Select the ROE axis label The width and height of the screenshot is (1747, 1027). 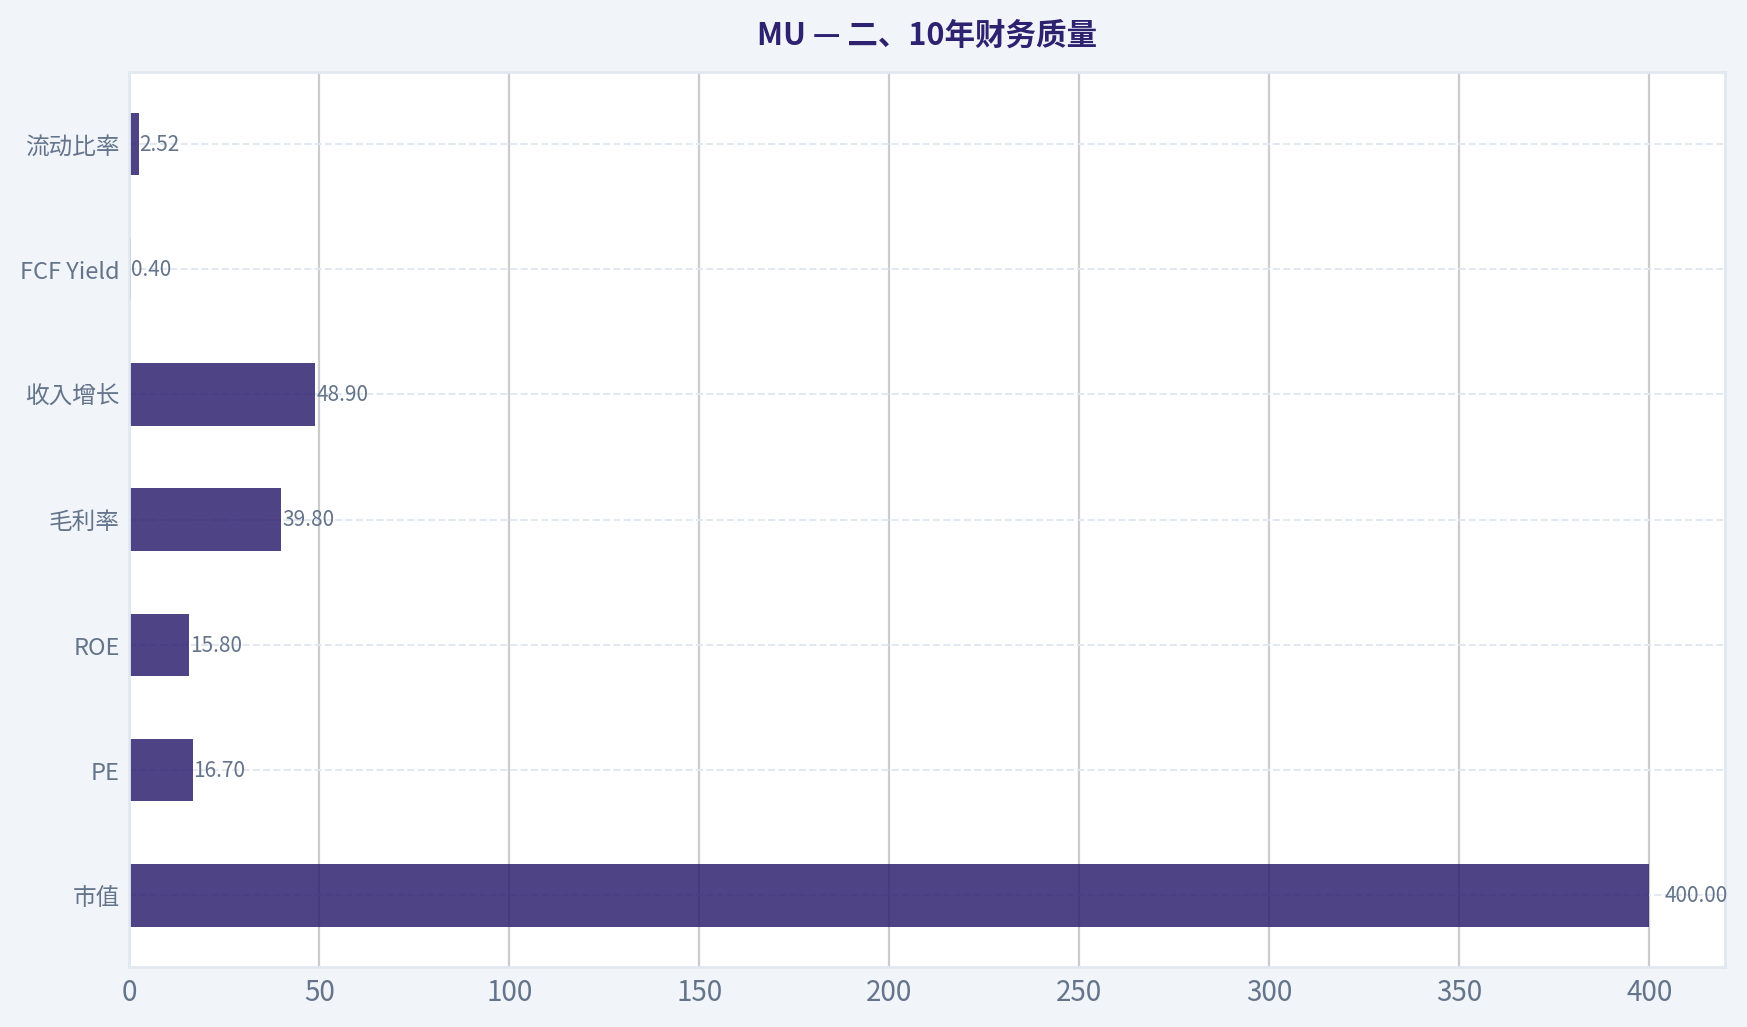click(97, 646)
